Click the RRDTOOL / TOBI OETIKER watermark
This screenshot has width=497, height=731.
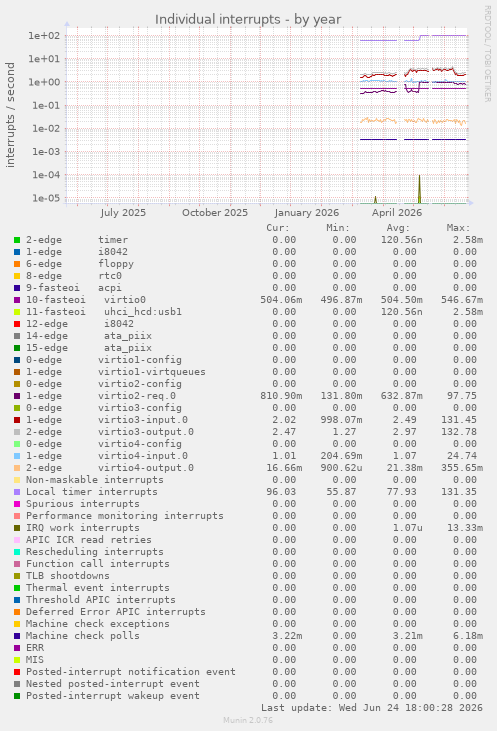click(487, 54)
